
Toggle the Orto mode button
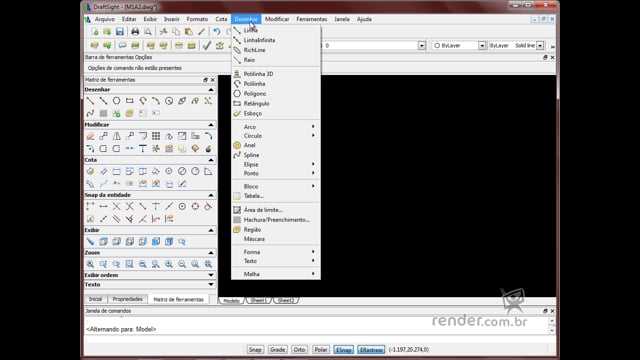point(299,349)
